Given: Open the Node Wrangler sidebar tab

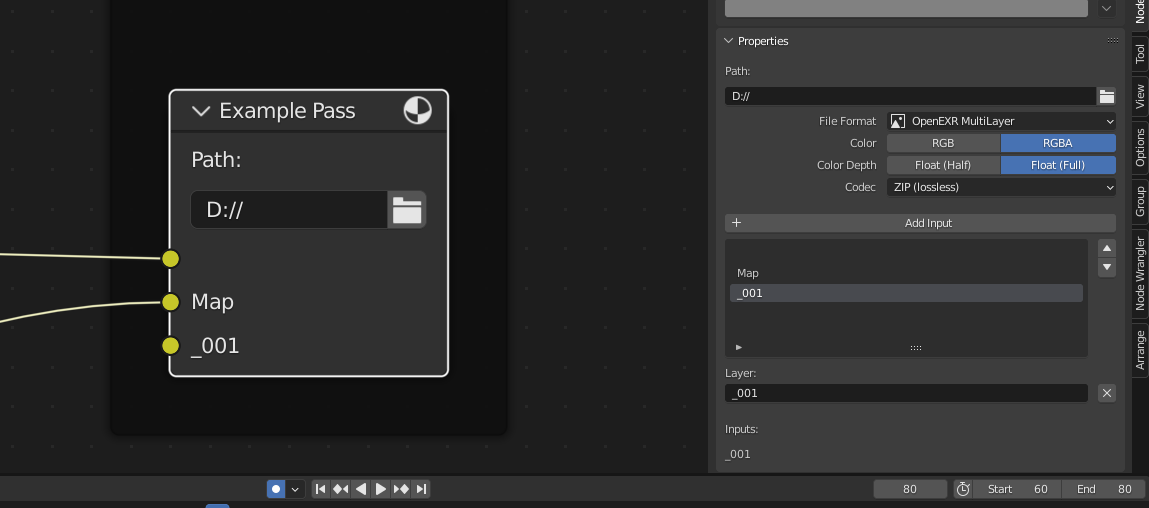Looking at the screenshot, I should pyautogui.click(x=1139, y=273).
